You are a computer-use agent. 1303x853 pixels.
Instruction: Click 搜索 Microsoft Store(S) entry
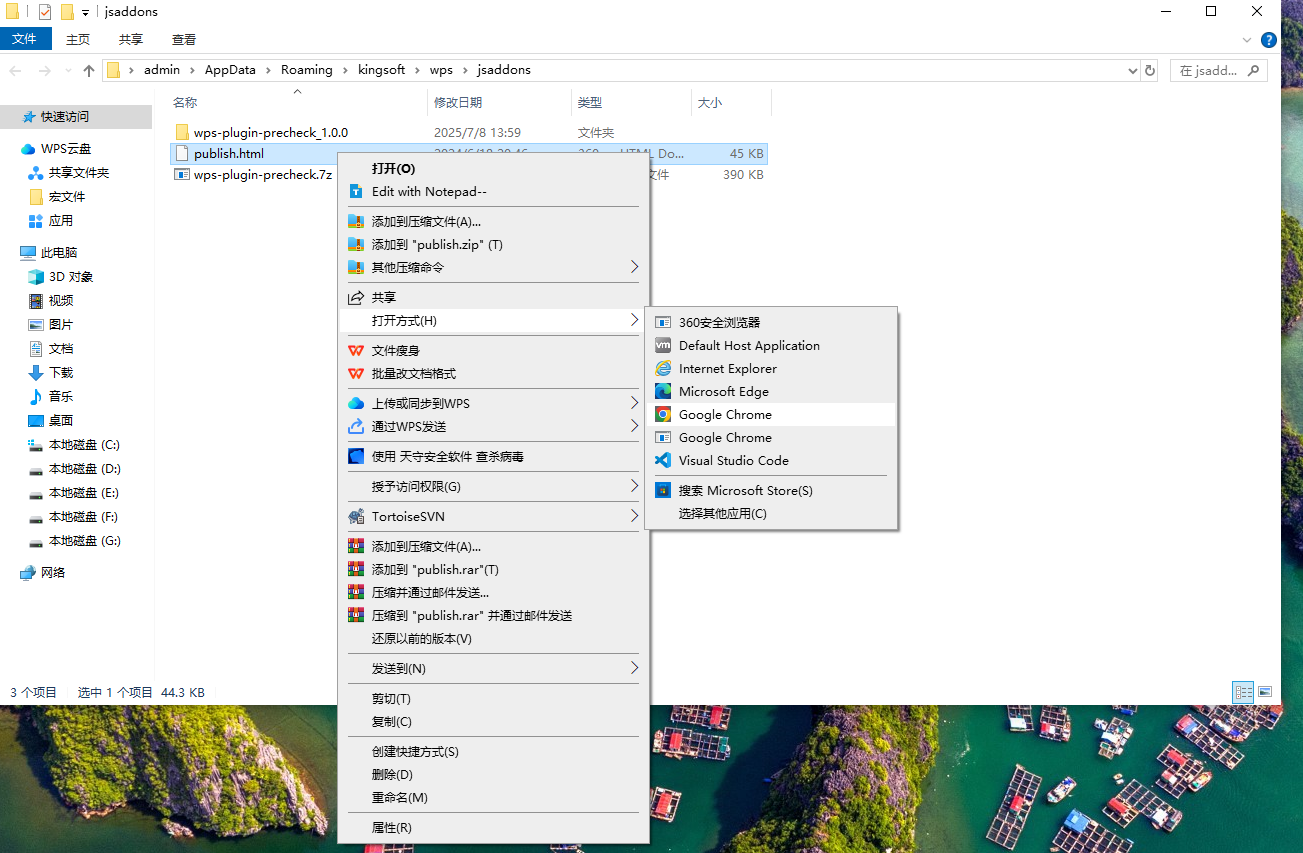coord(745,490)
